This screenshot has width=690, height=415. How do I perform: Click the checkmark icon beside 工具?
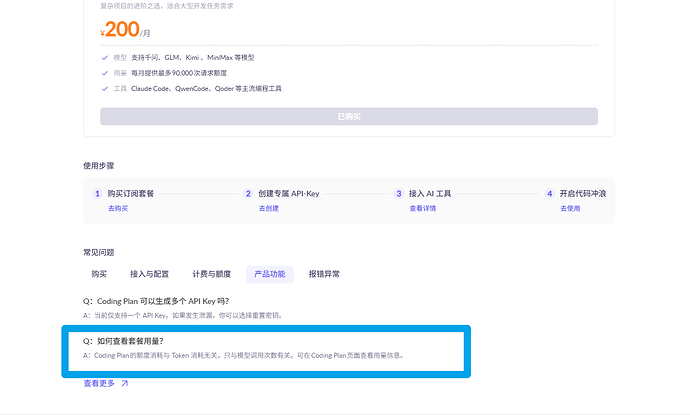click(x=105, y=88)
